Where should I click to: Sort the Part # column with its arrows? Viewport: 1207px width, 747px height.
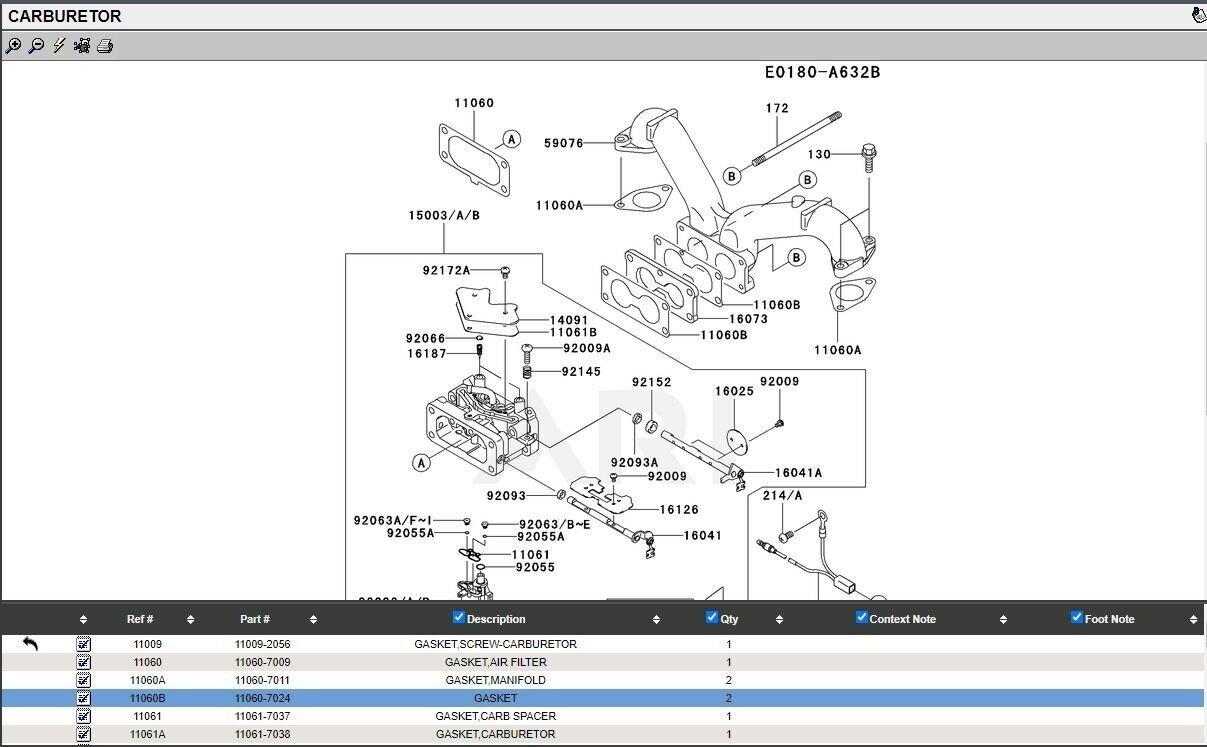313,620
